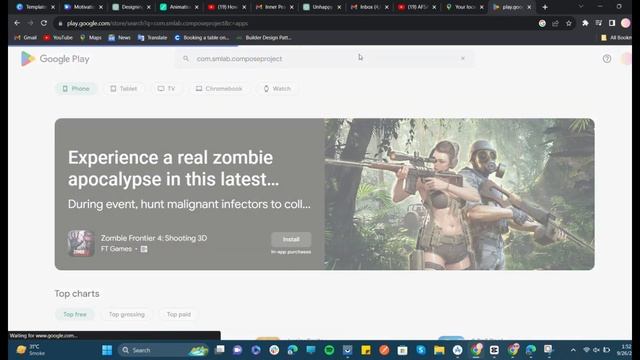Screen dimensions: 640x360
Task: Switch to the Designer browser tab
Action: 131,7
